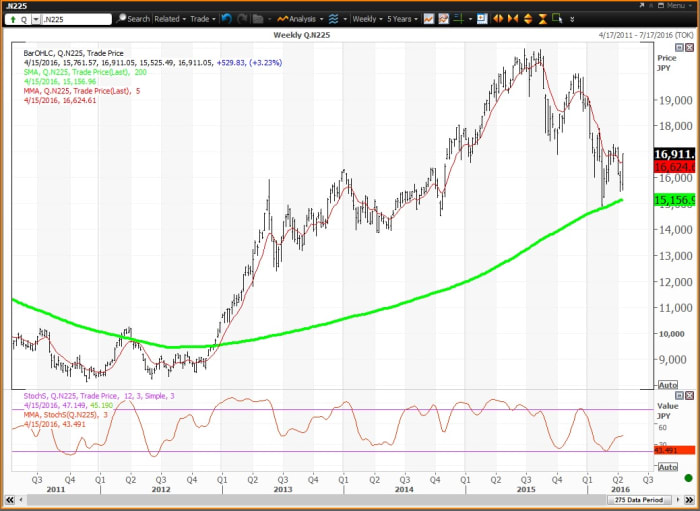The image size is (700, 511).
Task: Toggle Auto scale on stochastic panel
Action: tap(667, 467)
